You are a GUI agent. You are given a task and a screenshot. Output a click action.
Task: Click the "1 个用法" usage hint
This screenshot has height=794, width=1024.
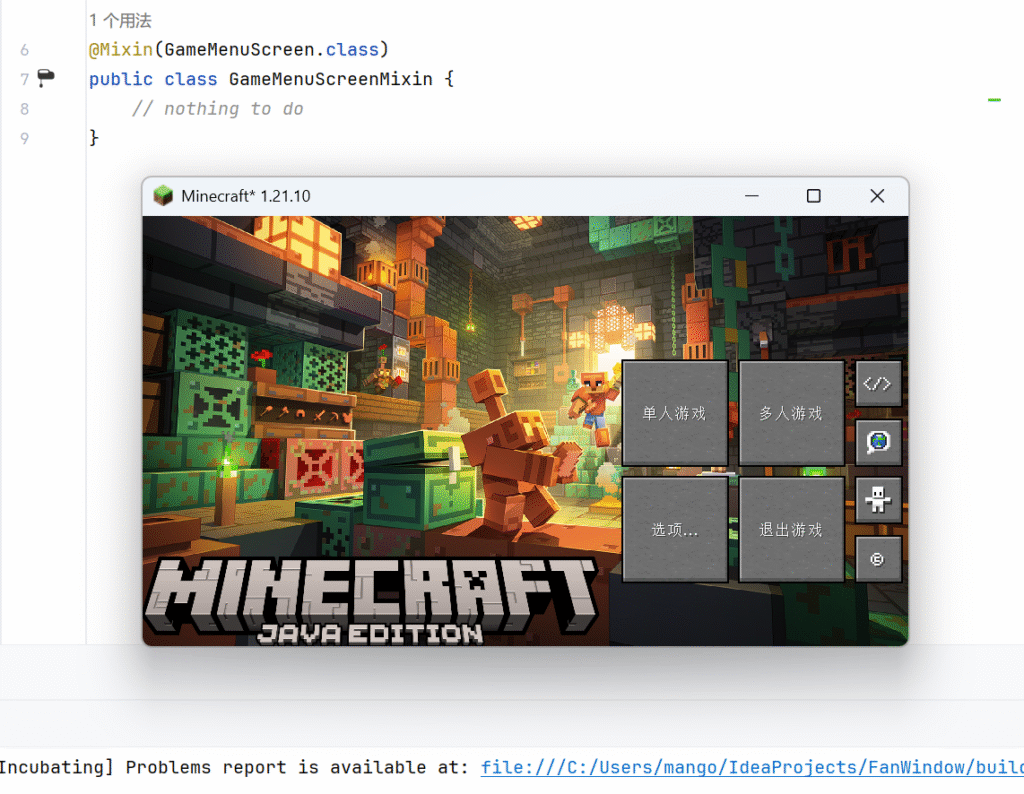pyautogui.click(x=118, y=19)
